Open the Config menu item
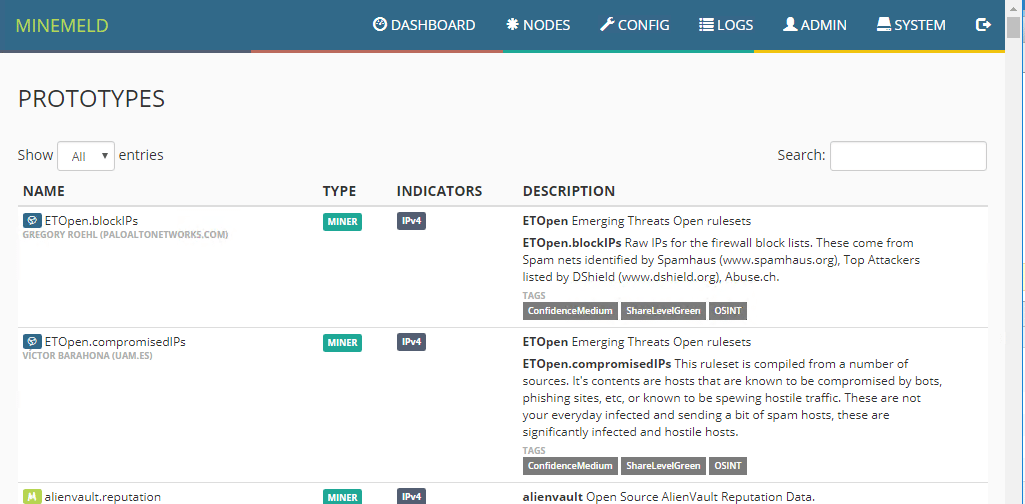1025x504 pixels. coord(635,25)
